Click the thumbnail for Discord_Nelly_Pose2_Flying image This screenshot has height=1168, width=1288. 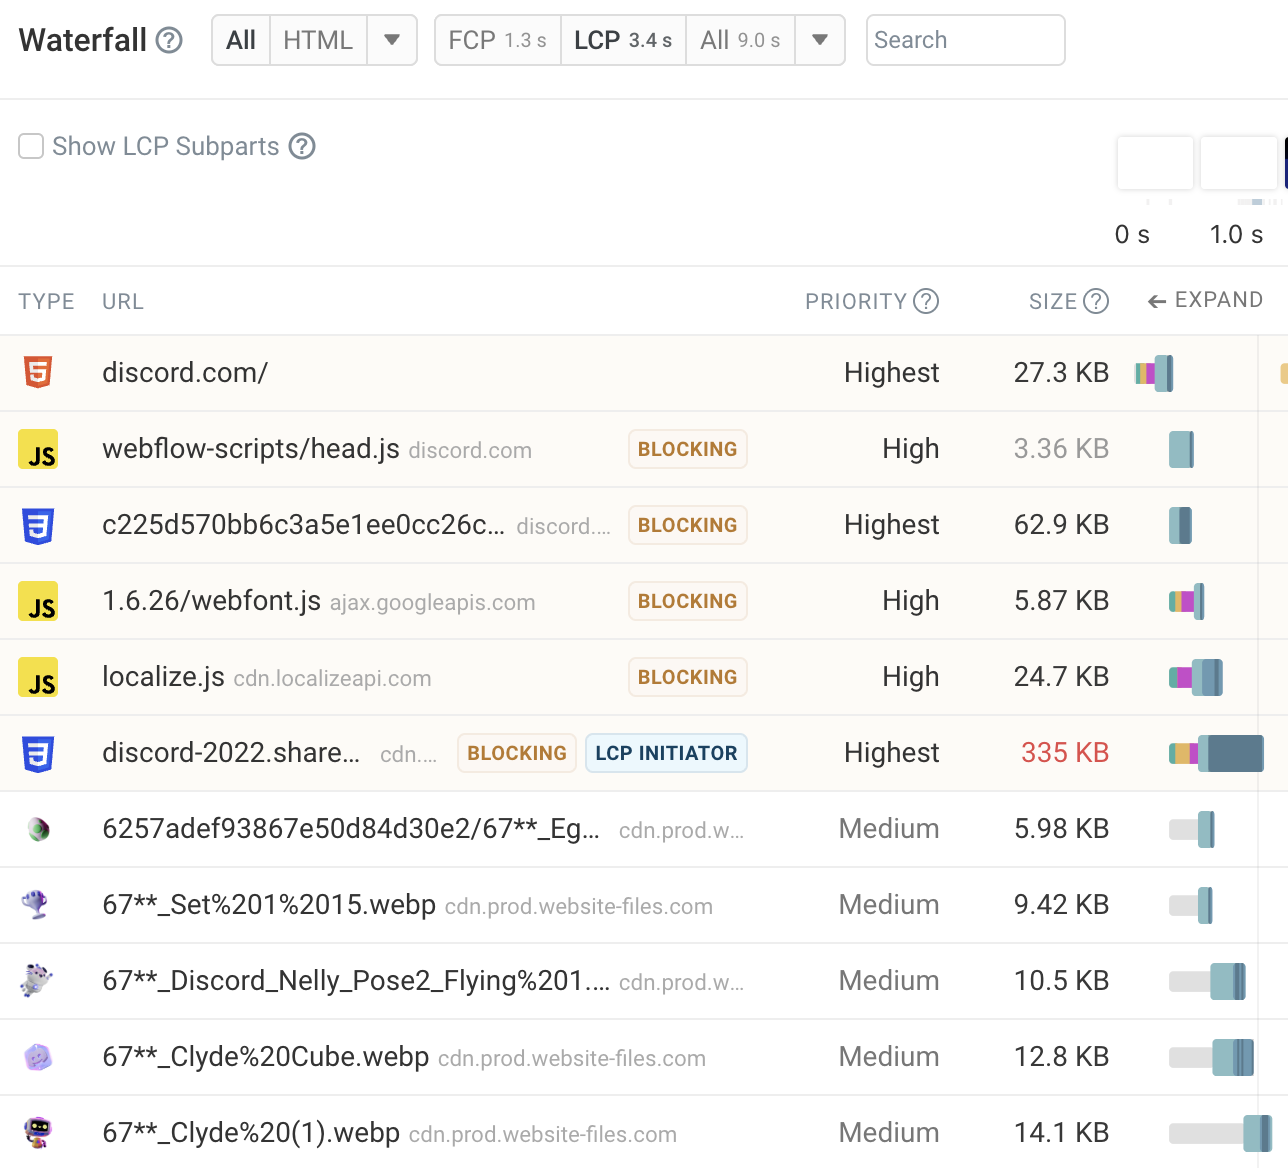tap(37, 980)
